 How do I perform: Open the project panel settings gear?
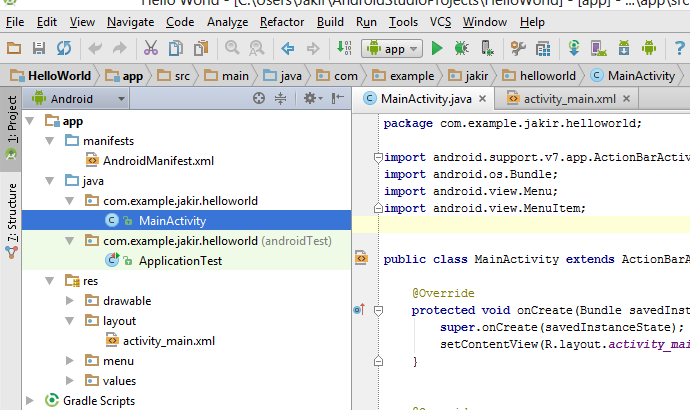click(310, 98)
